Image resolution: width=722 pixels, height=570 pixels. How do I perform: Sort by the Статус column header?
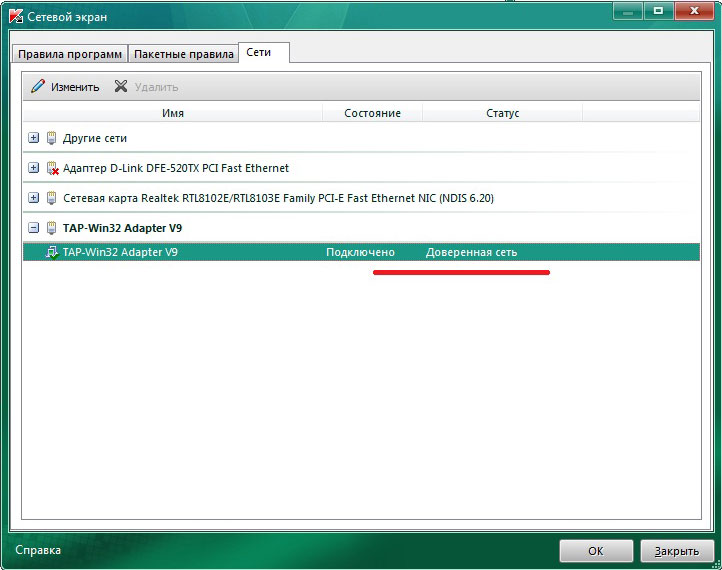502,113
